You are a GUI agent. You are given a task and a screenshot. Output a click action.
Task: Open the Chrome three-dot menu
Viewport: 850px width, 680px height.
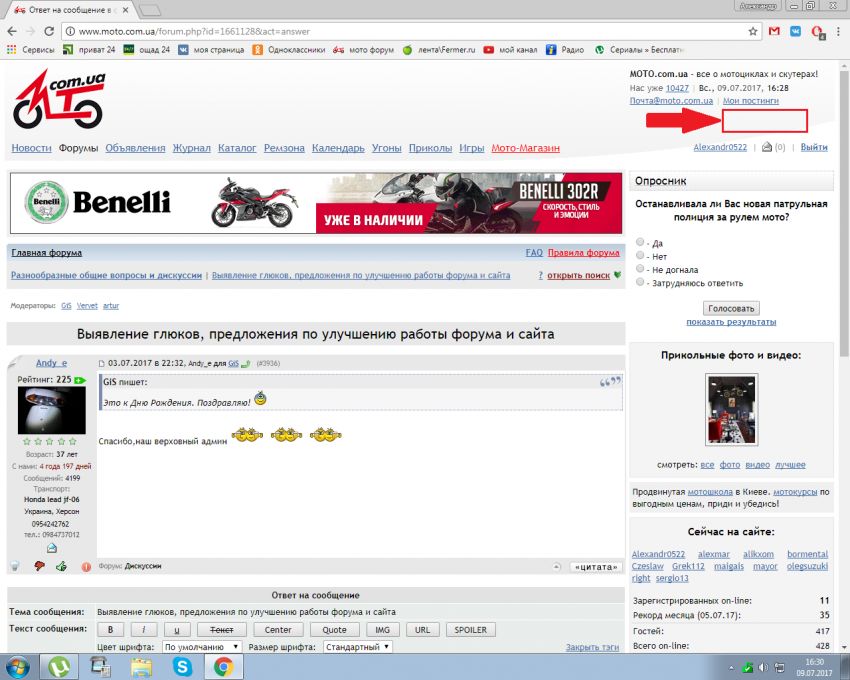click(837, 31)
